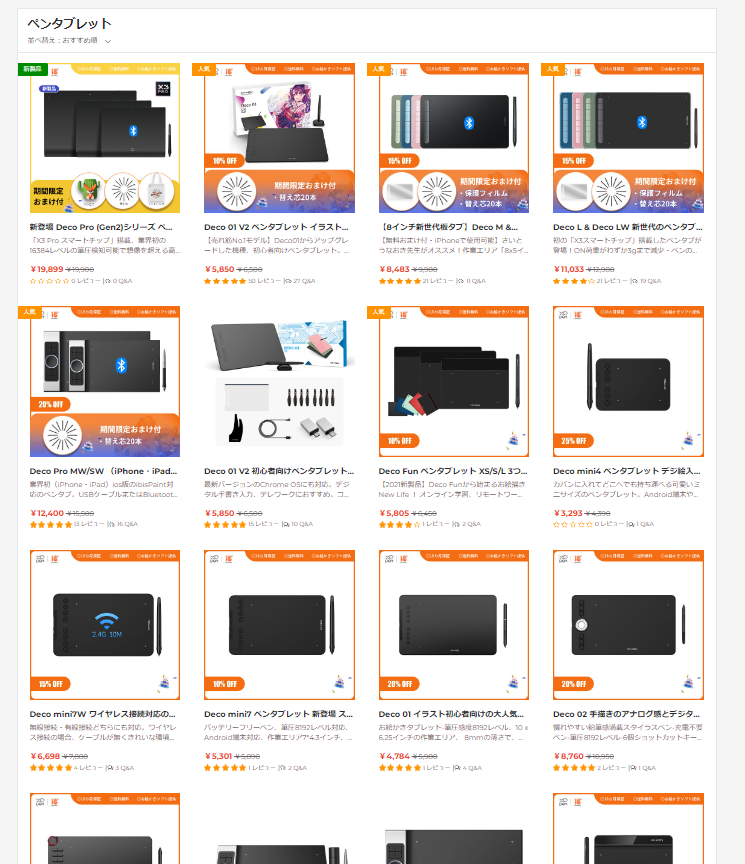This screenshot has height=864, width=745.
Task: Click the 20% OFF badge on Deco 01
Action: point(400,684)
